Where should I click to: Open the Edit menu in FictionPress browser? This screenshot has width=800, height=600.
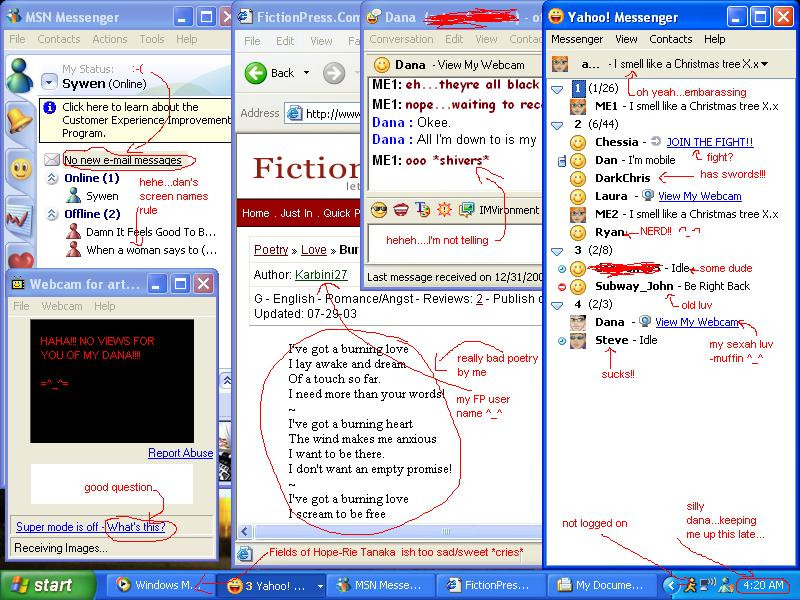(285, 41)
